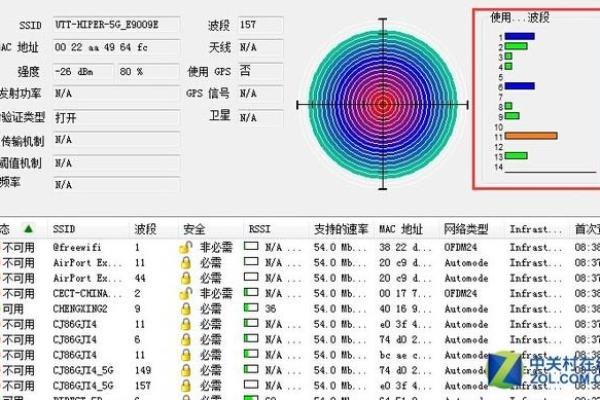Click MAC cell starting 40 16 9
The height and width of the screenshot is (400, 600).
point(405,309)
